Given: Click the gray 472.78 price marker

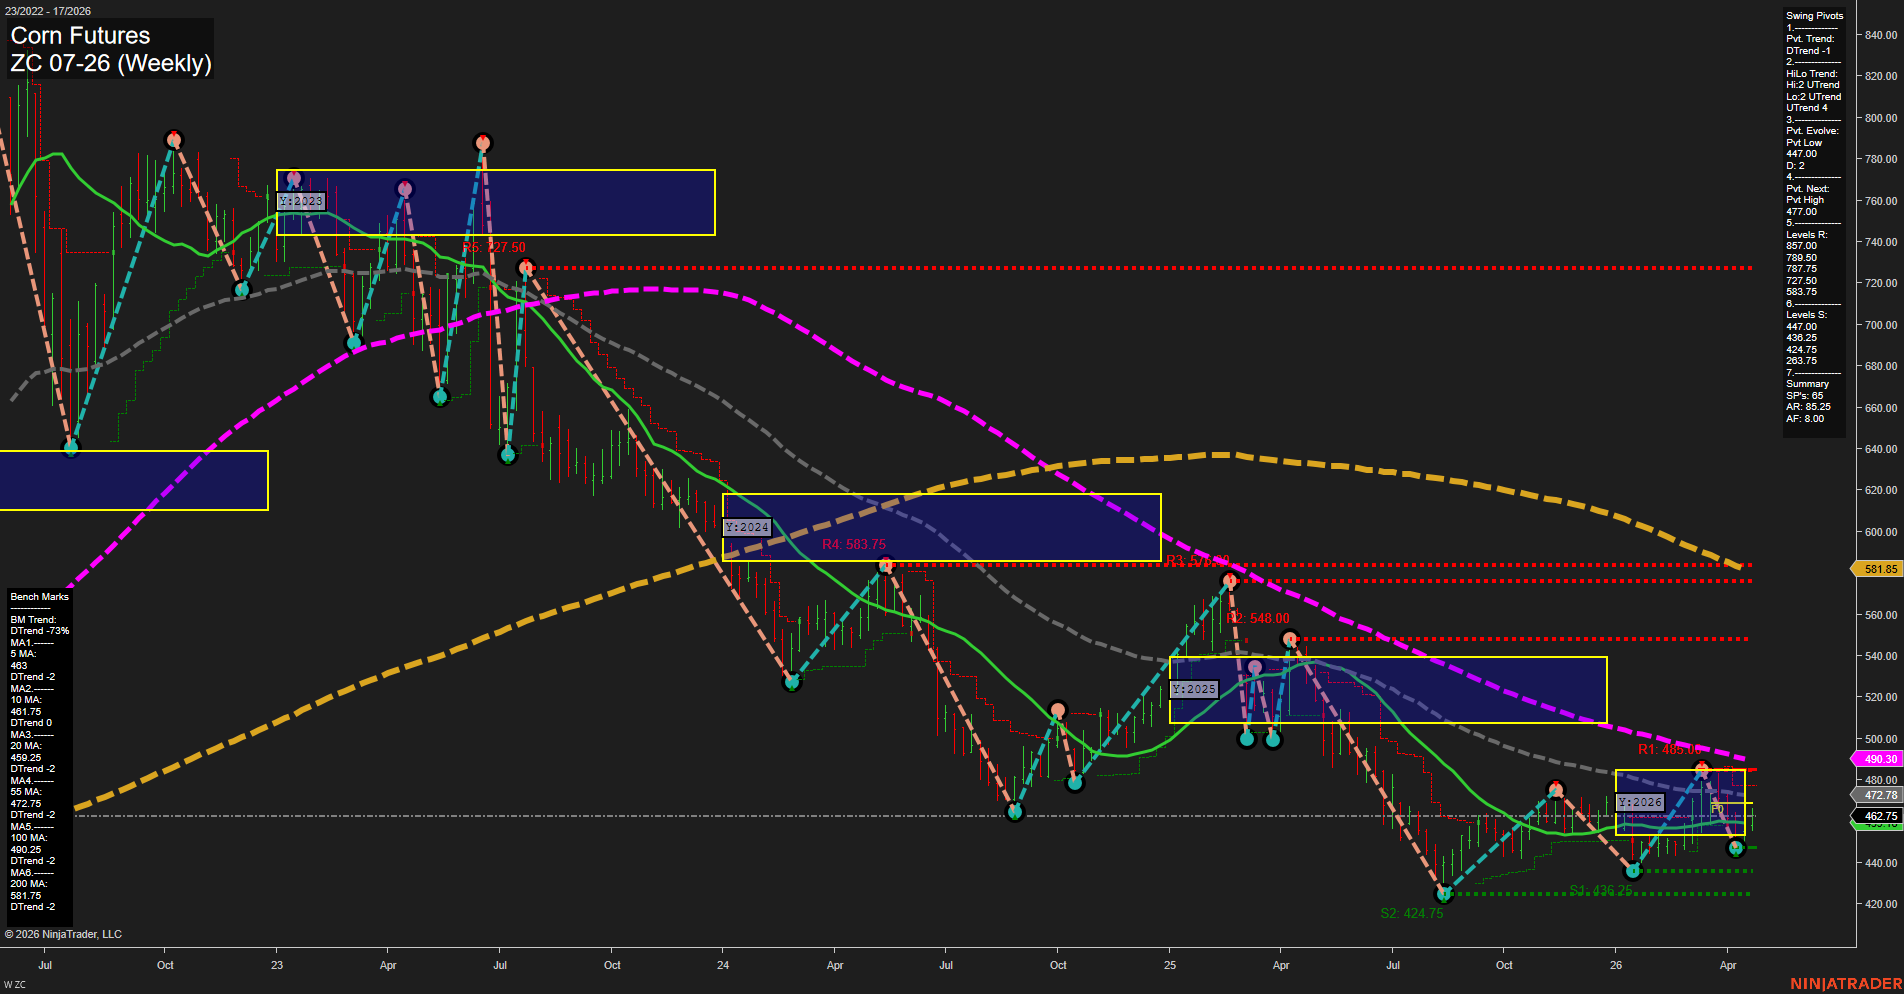Looking at the screenshot, I should [1879, 795].
